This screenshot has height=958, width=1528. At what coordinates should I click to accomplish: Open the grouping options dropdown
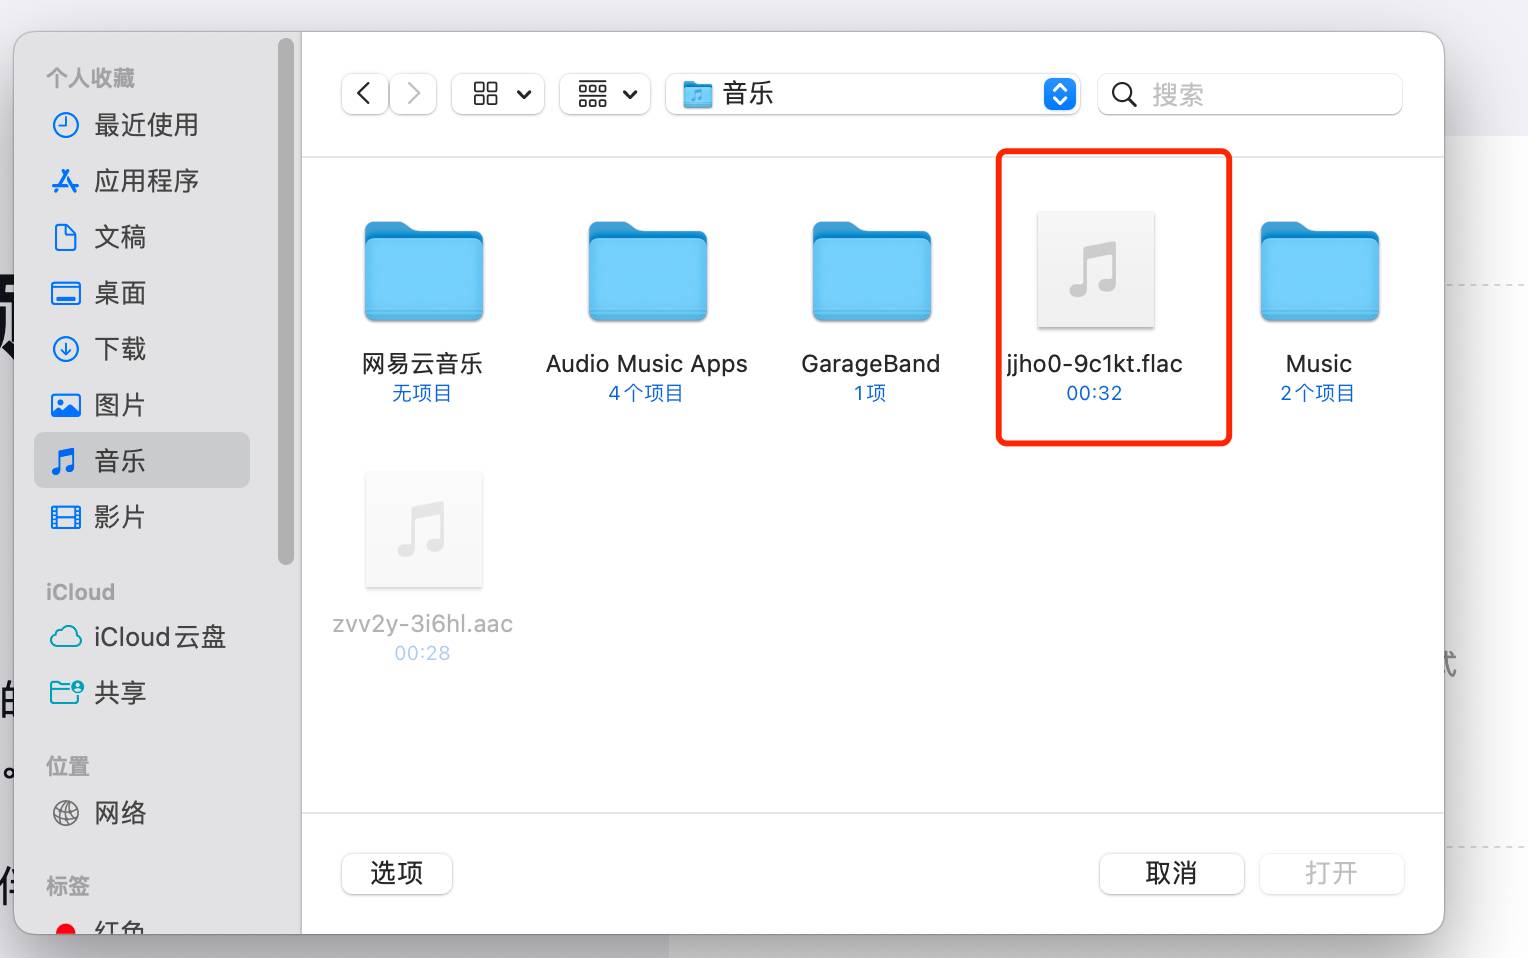coord(605,94)
